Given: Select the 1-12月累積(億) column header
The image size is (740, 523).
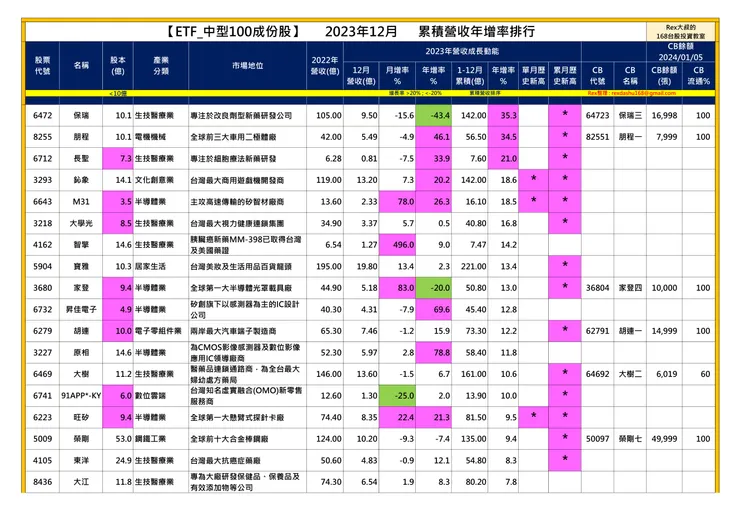Looking at the screenshot, I should (470, 76).
